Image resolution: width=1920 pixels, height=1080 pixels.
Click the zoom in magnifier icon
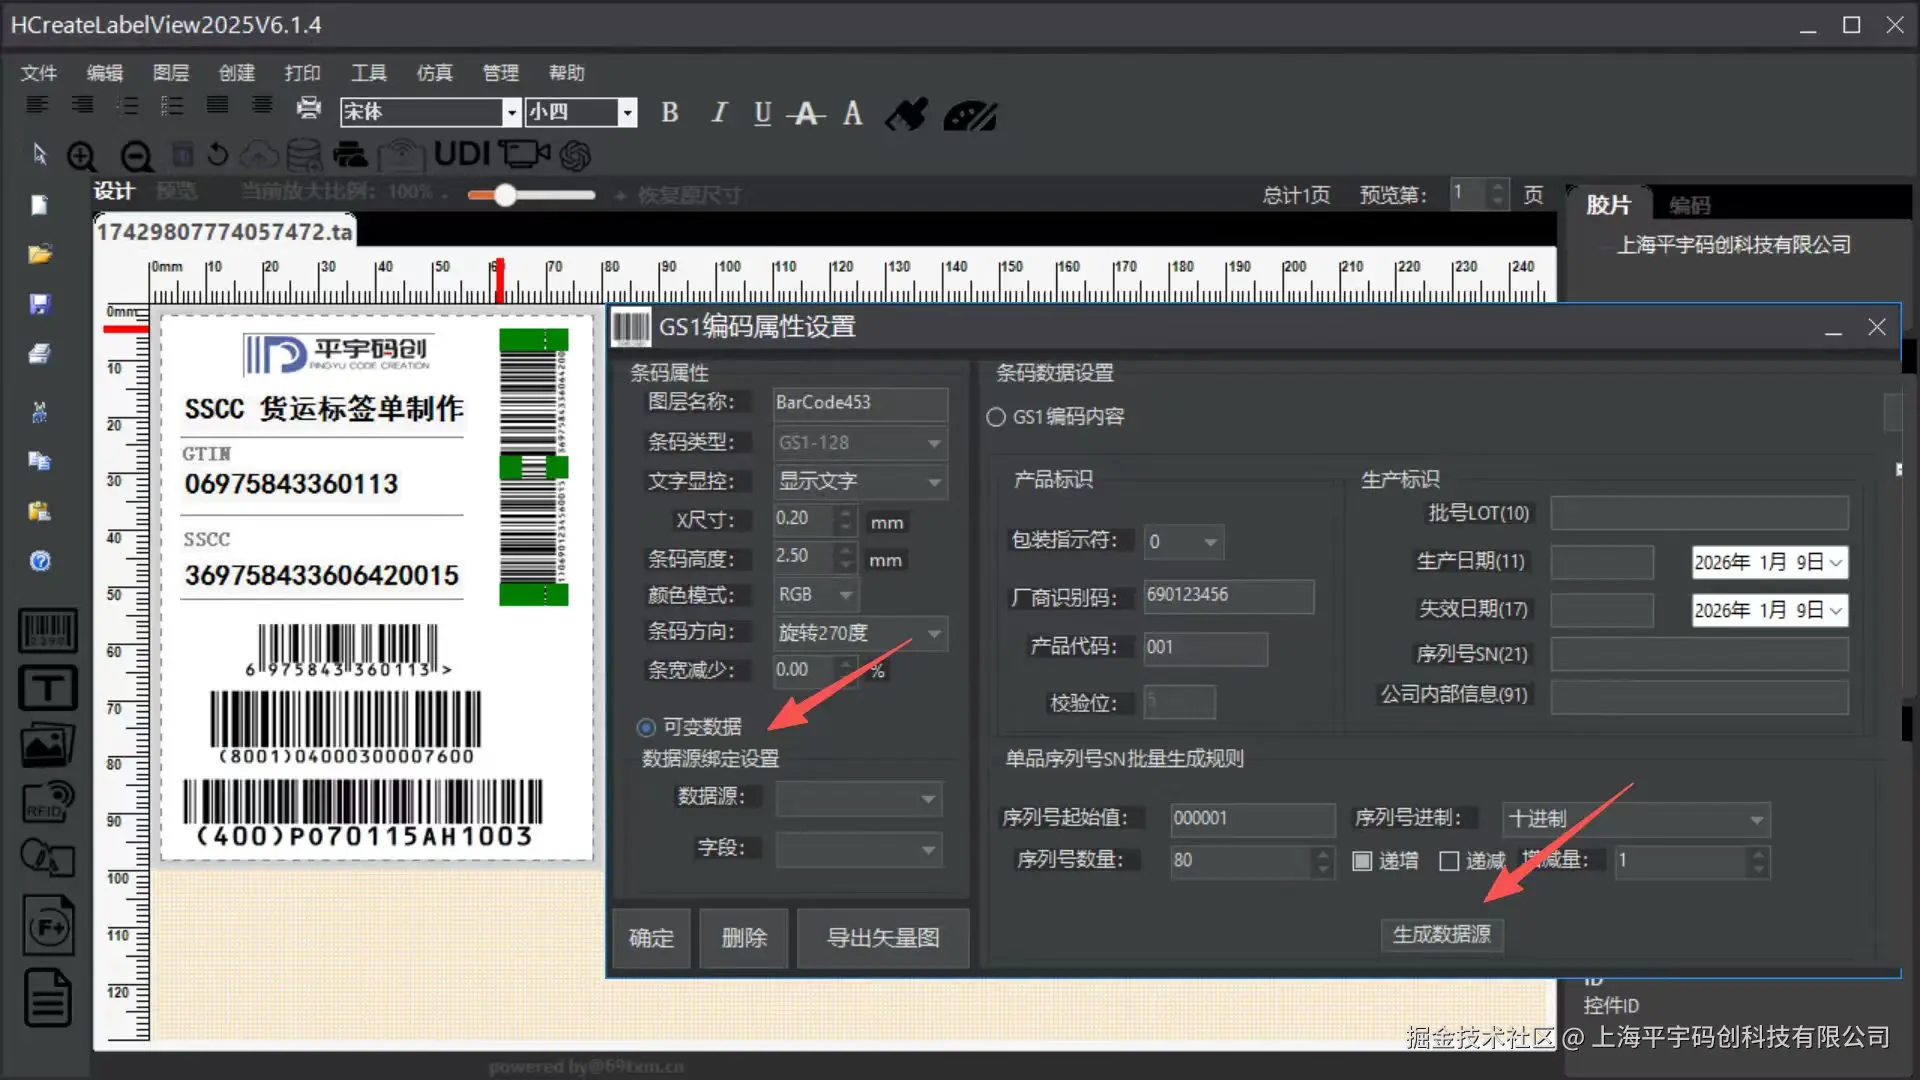pyautogui.click(x=82, y=156)
